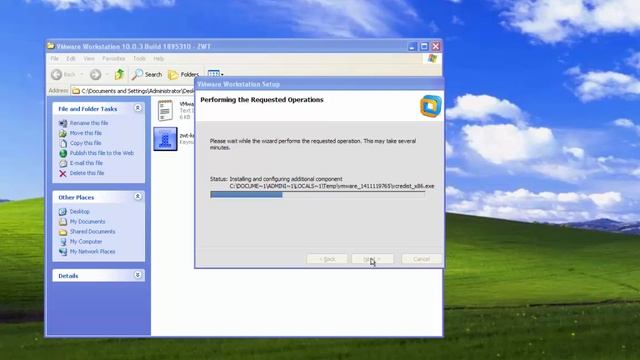640x360 pixels.
Task: Expand the Details panel
Action: pyautogui.click(x=138, y=275)
